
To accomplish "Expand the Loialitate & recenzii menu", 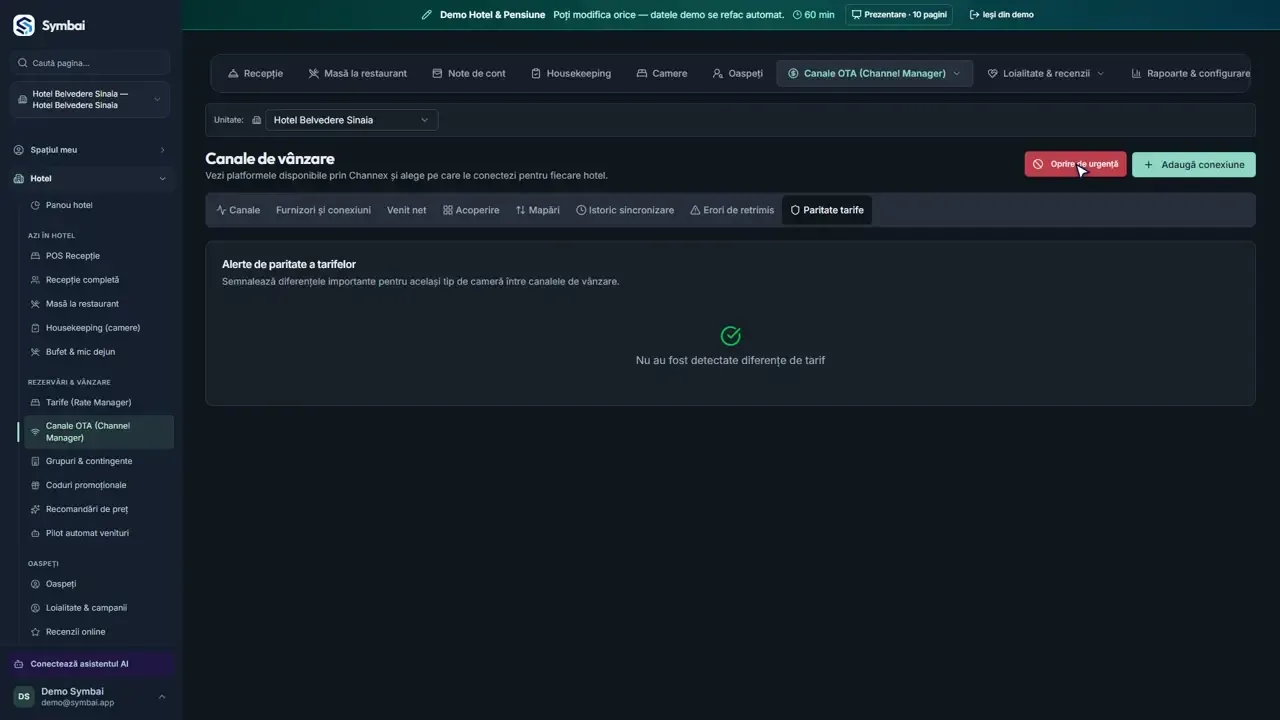I will pos(1046,73).
